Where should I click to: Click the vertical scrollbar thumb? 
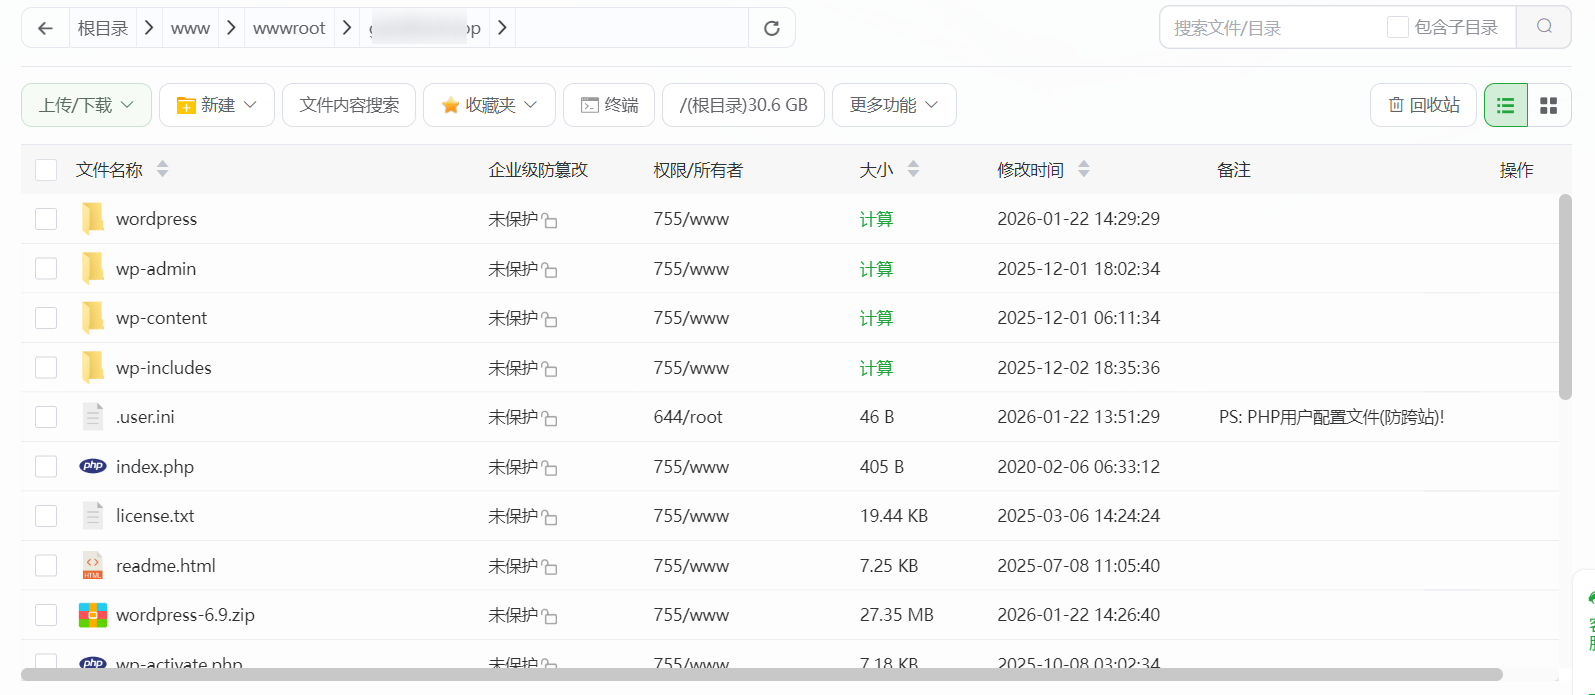tap(1565, 297)
